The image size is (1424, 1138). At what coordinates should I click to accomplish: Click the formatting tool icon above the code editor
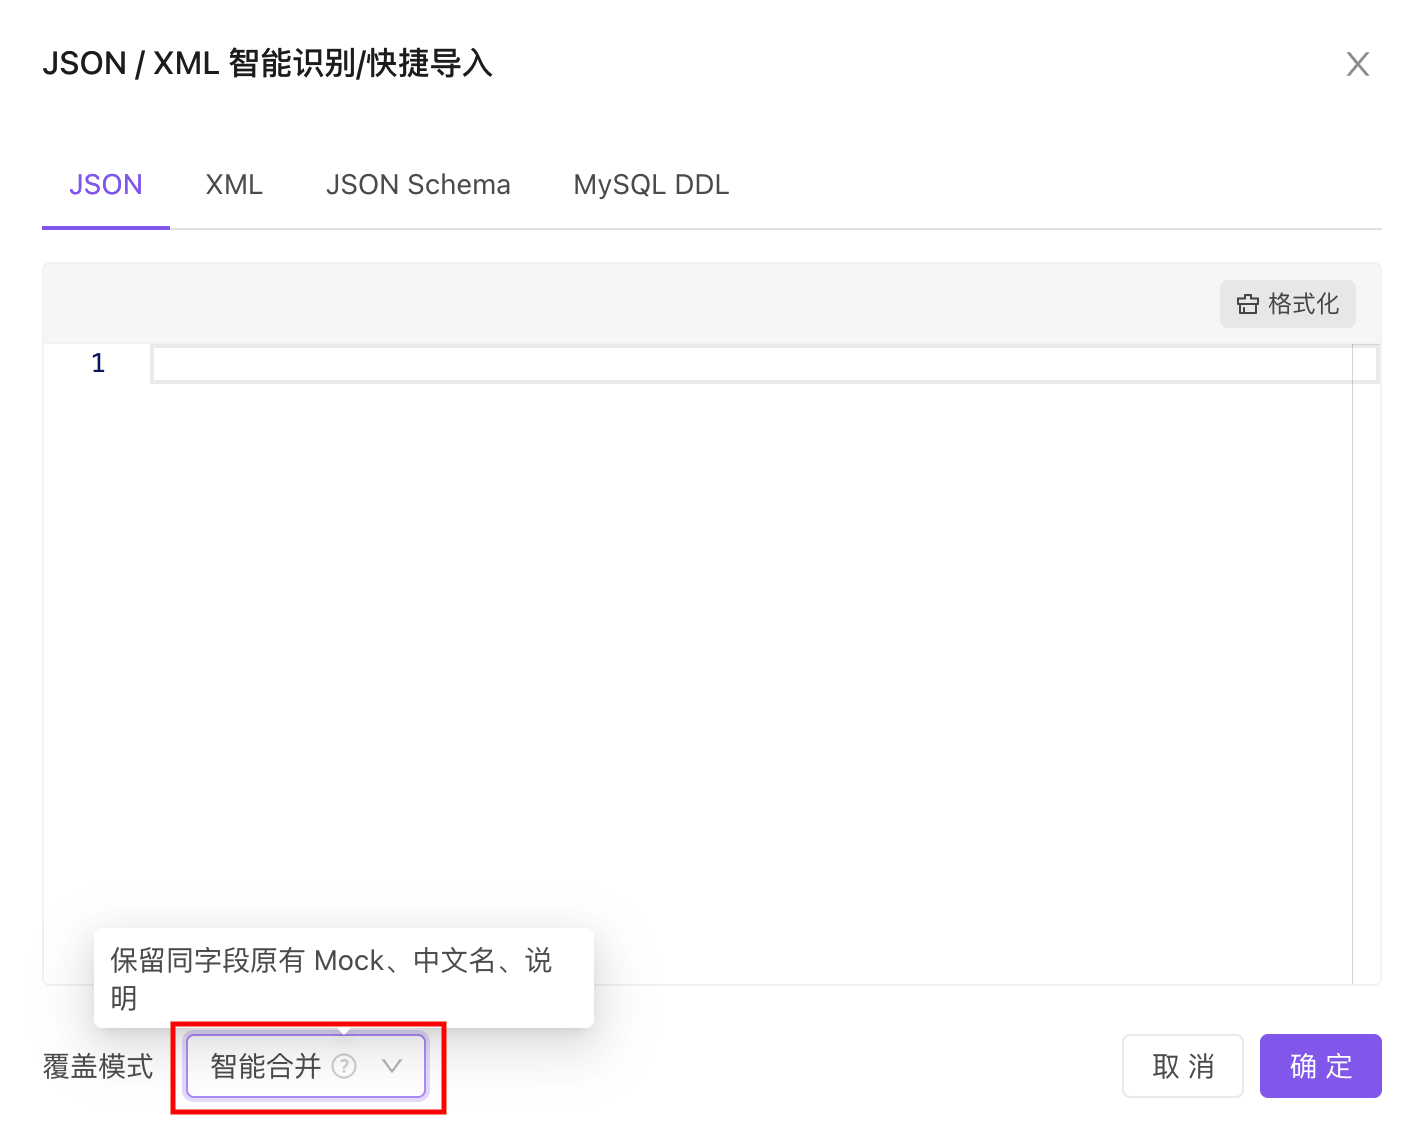coord(1248,304)
